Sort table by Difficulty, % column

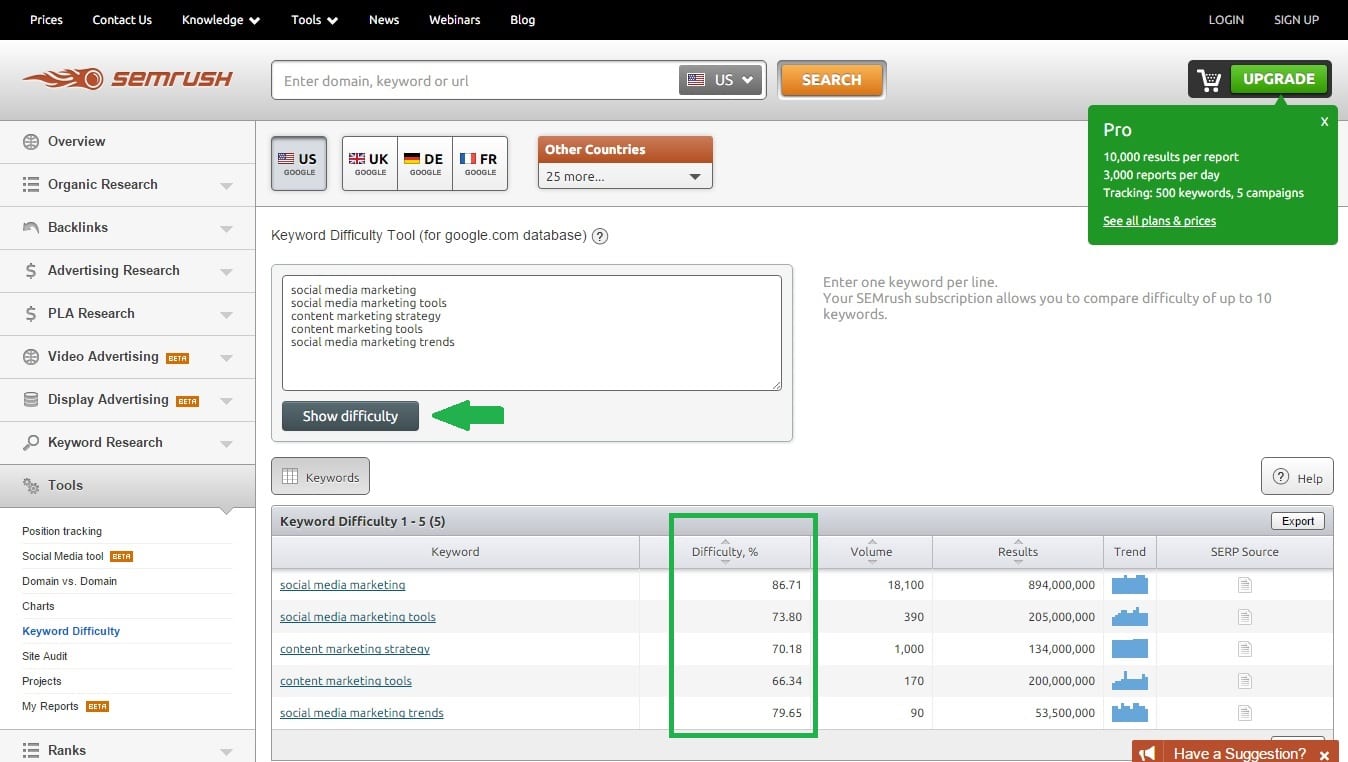725,552
